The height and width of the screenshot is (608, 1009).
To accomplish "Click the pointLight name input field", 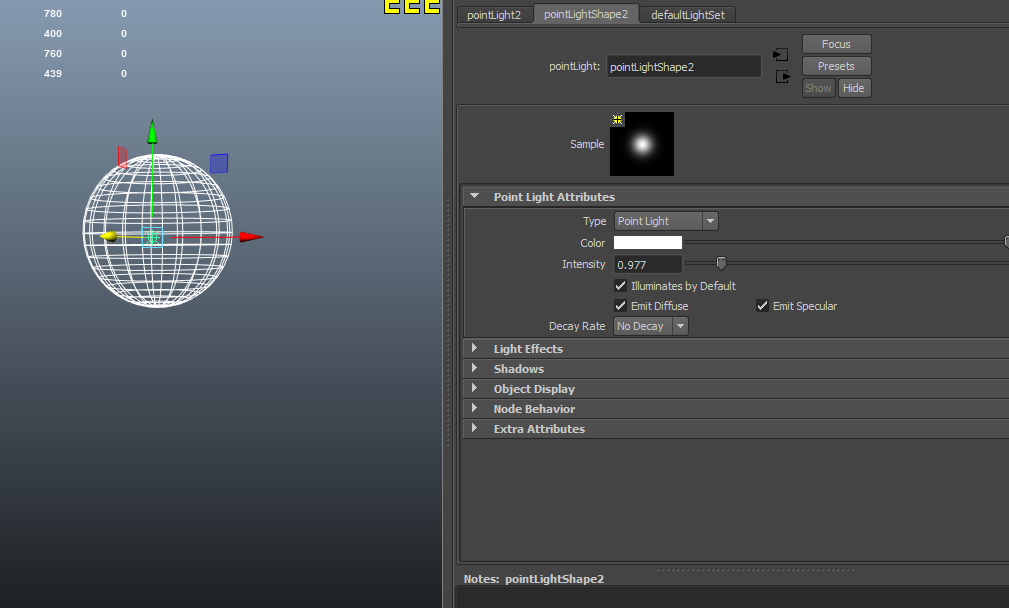I will click(683, 66).
